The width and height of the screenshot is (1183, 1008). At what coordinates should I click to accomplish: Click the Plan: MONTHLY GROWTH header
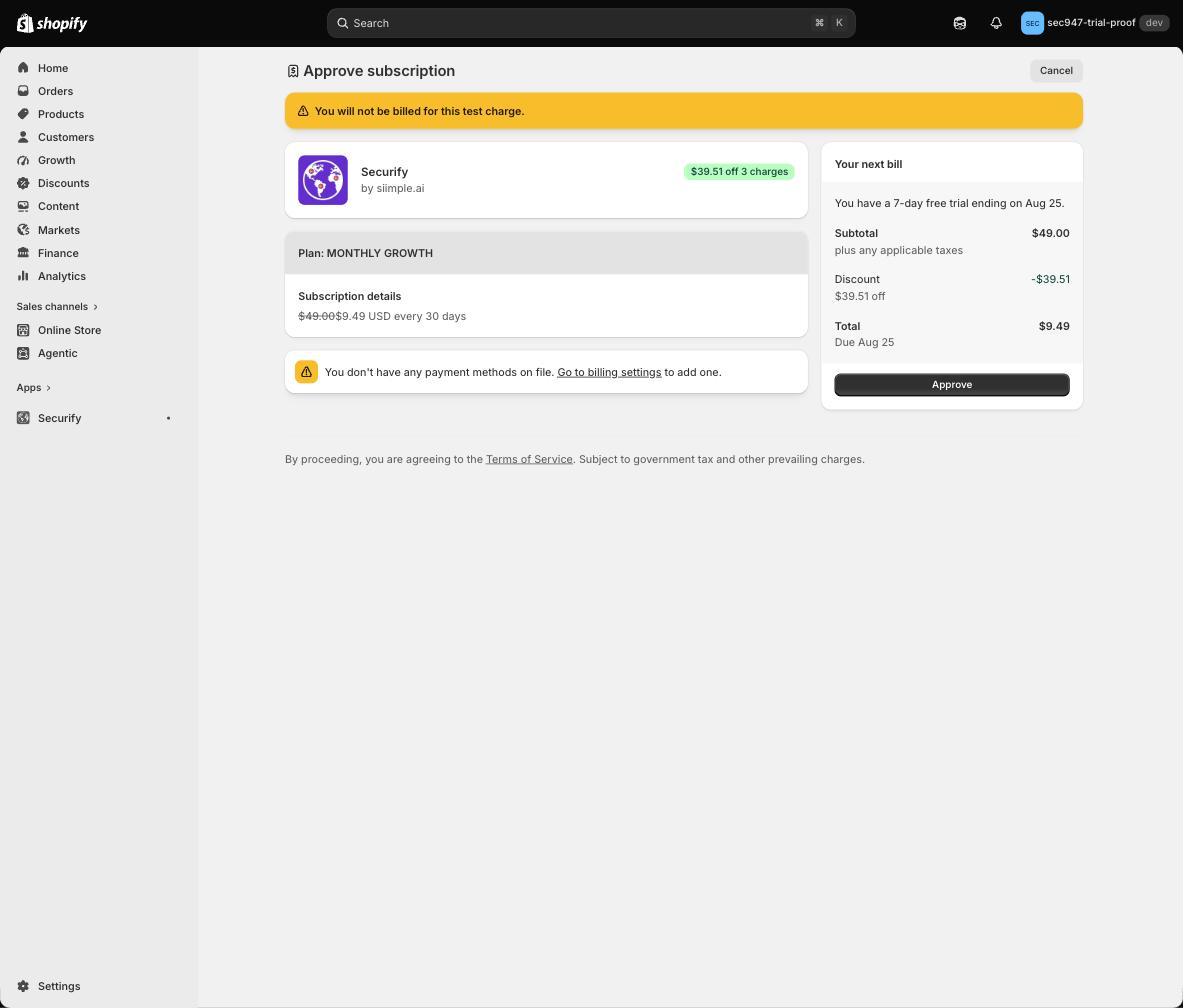(x=546, y=253)
